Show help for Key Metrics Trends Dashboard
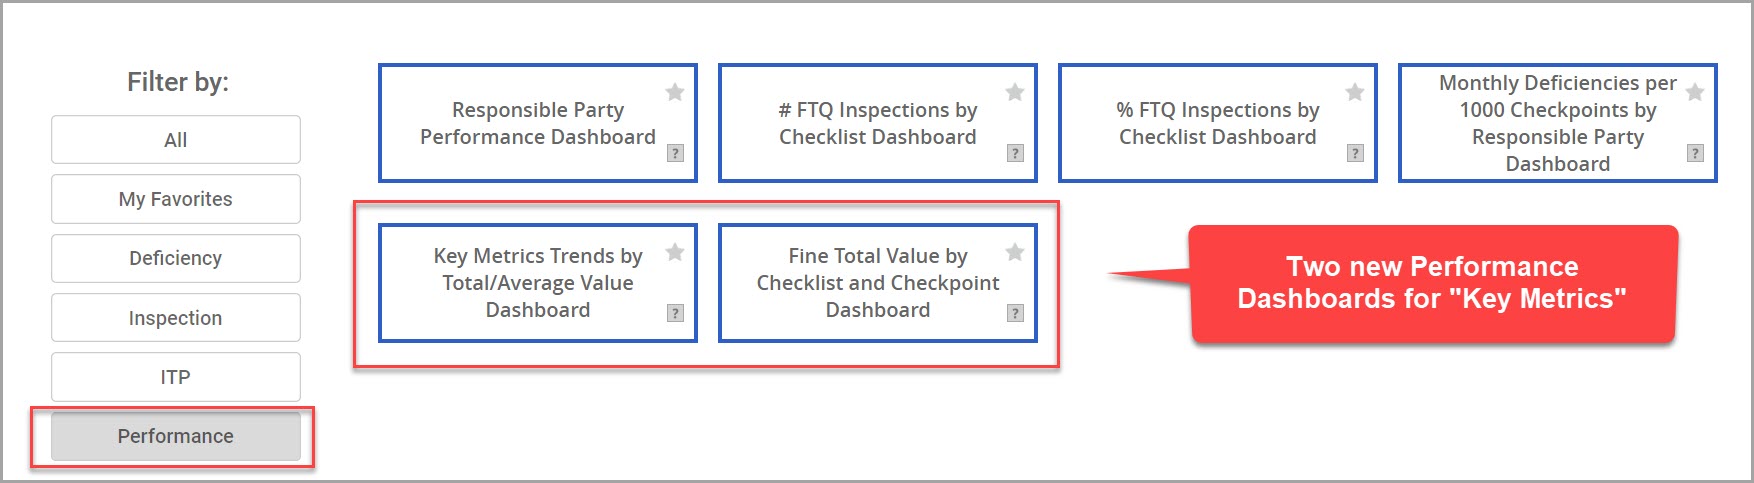1754x483 pixels. tap(675, 313)
